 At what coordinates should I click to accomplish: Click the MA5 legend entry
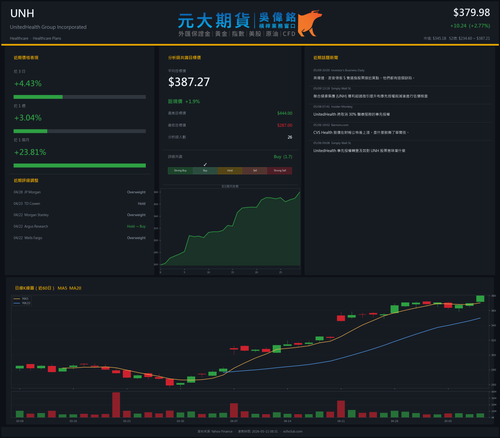pos(21,299)
